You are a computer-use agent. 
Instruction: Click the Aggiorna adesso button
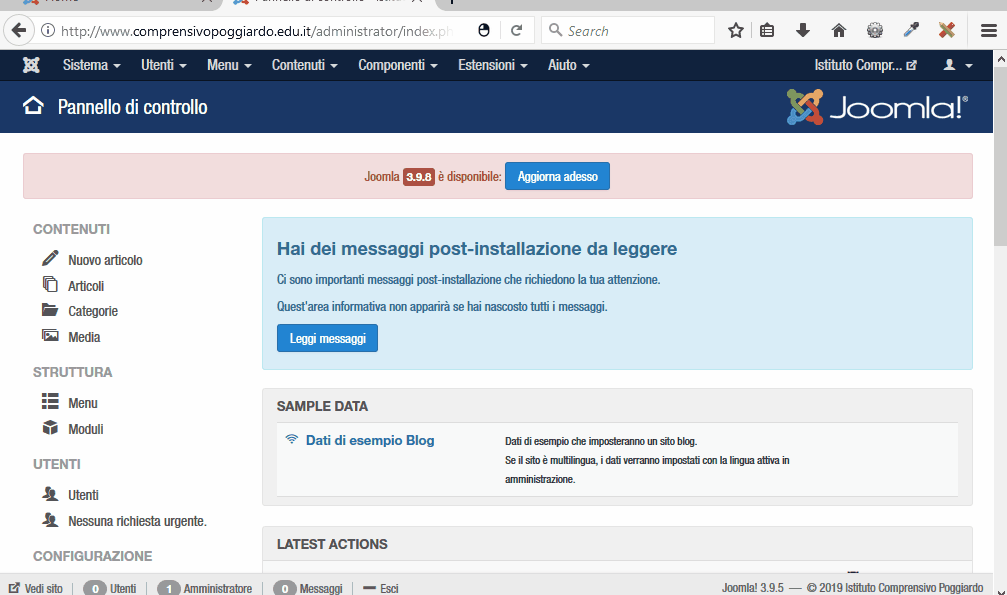557,176
